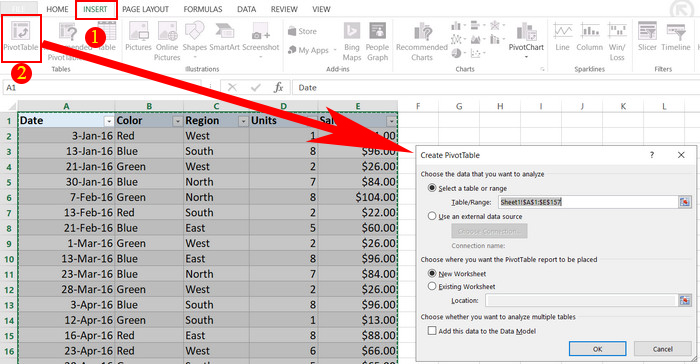Switch to the PAGE LAYOUT tab

coord(146,9)
